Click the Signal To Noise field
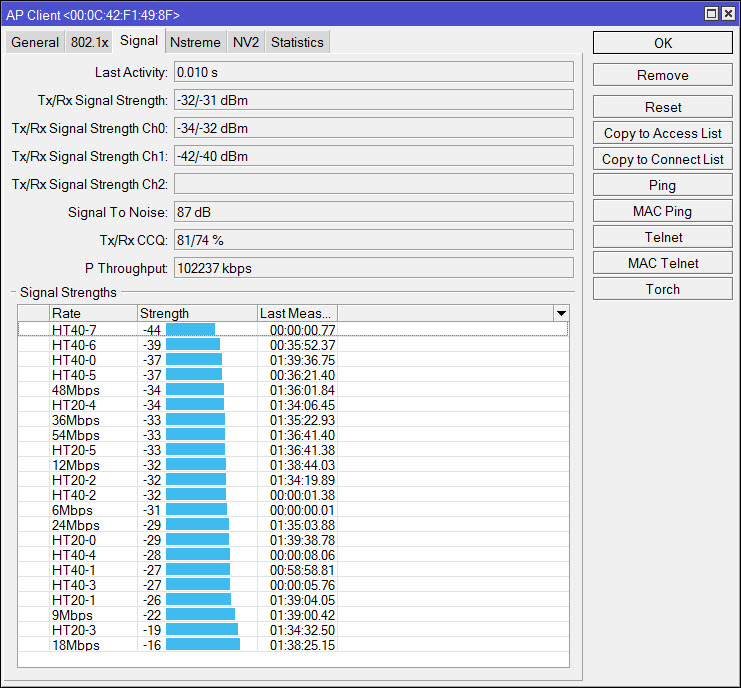The width and height of the screenshot is (741, 688). [x=374, y=212]
